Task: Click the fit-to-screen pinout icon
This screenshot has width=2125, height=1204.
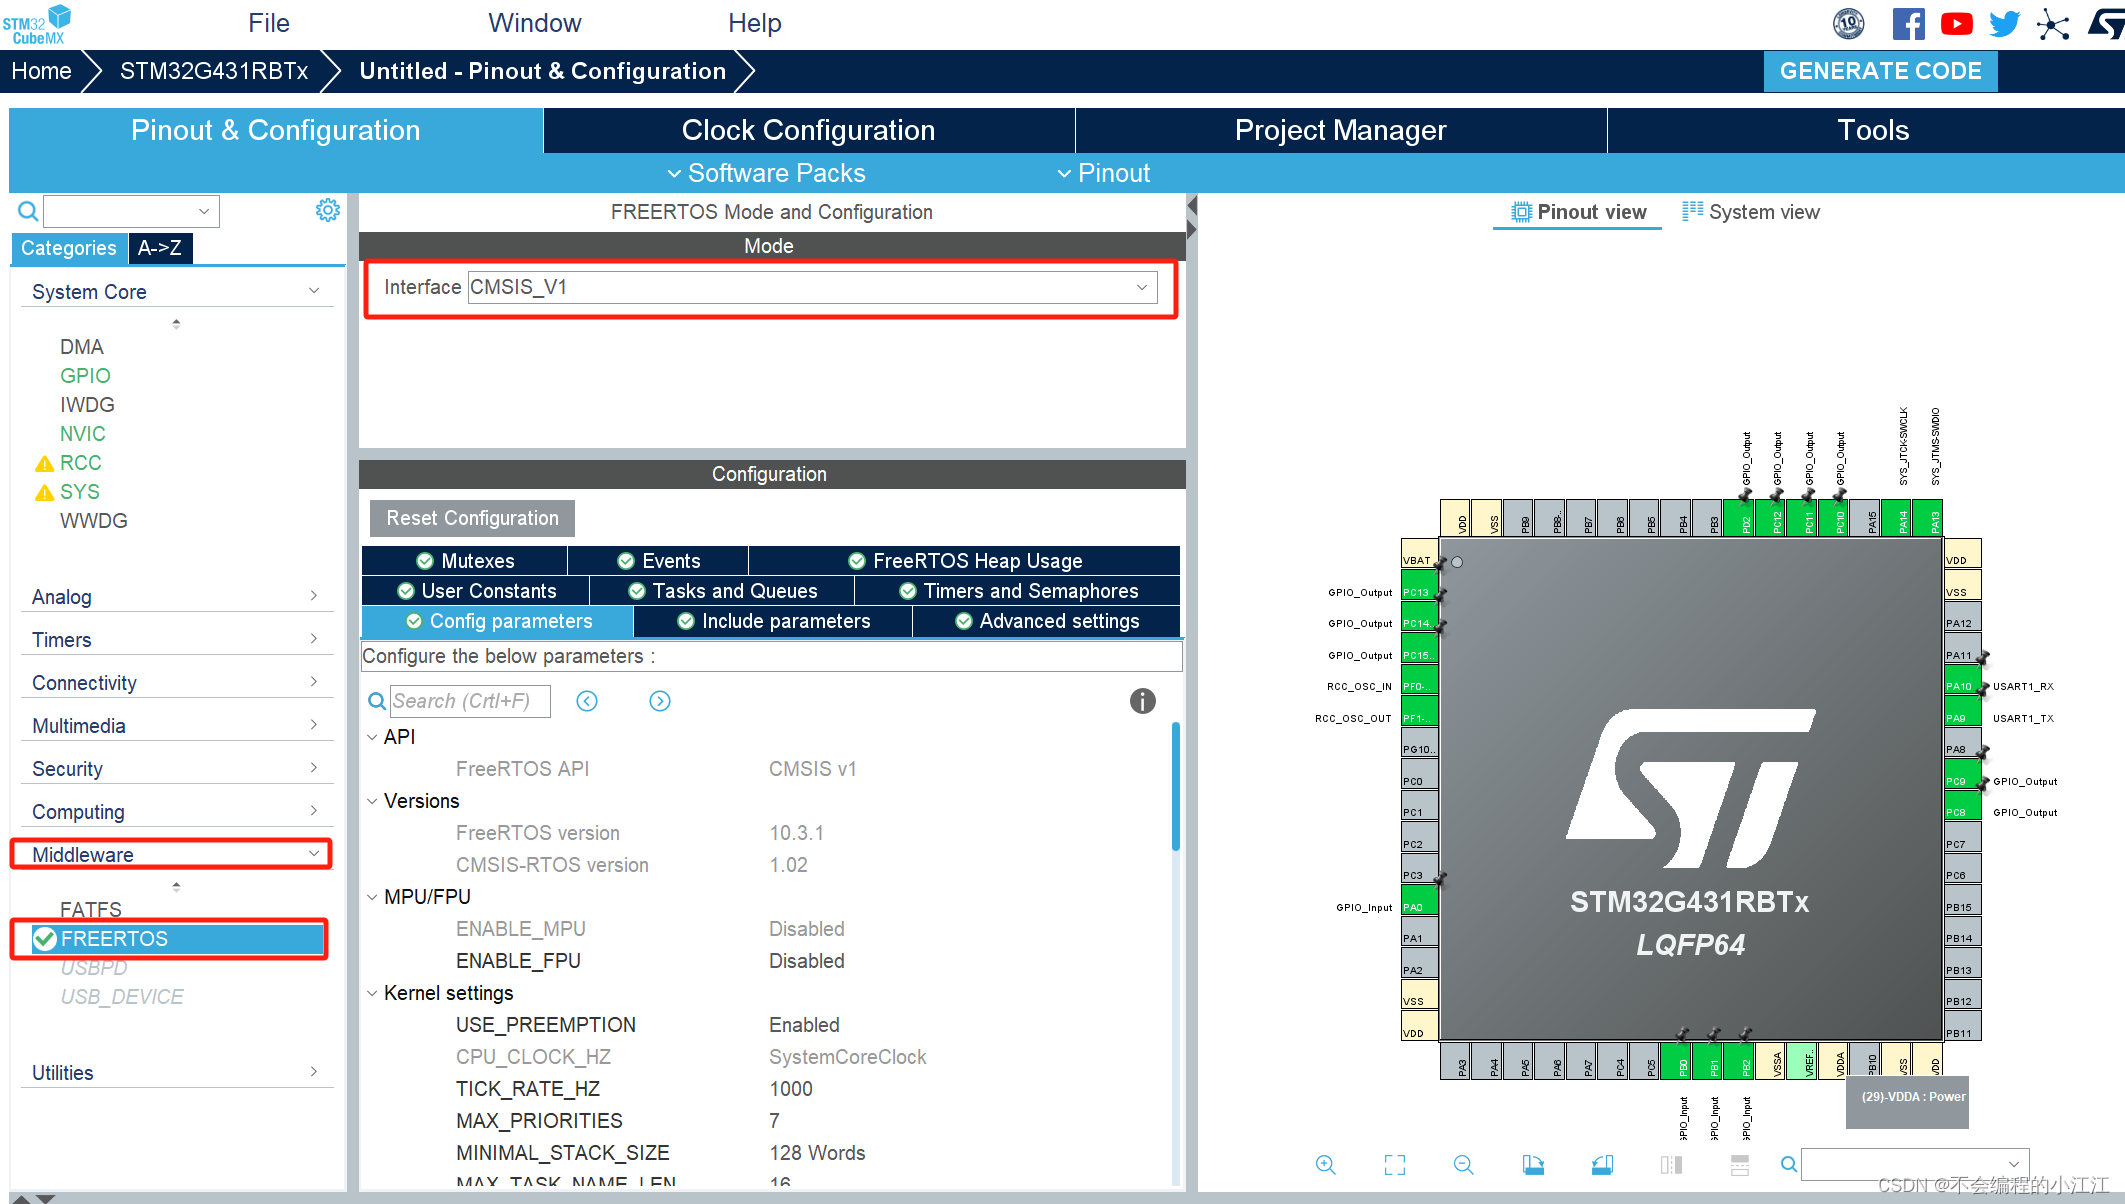Action: pos(1394,1164)
